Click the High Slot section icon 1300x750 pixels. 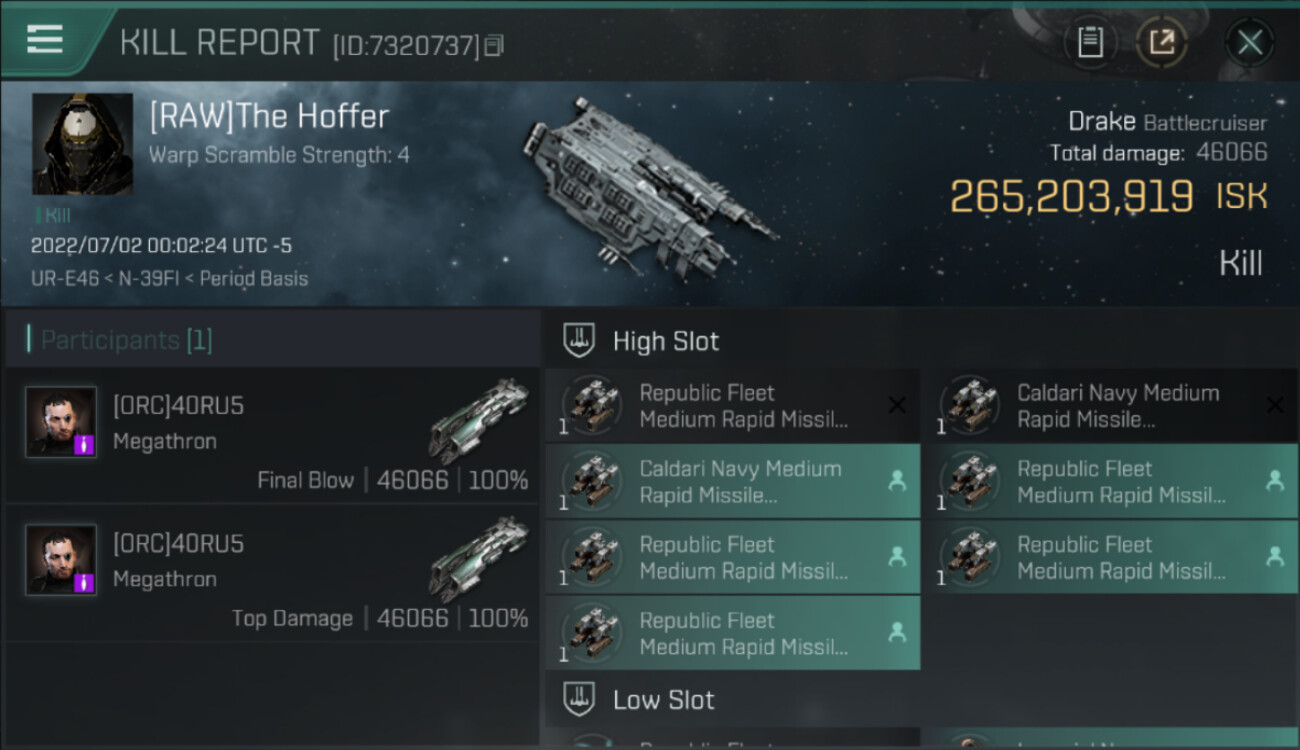click(x=579, y=340)
